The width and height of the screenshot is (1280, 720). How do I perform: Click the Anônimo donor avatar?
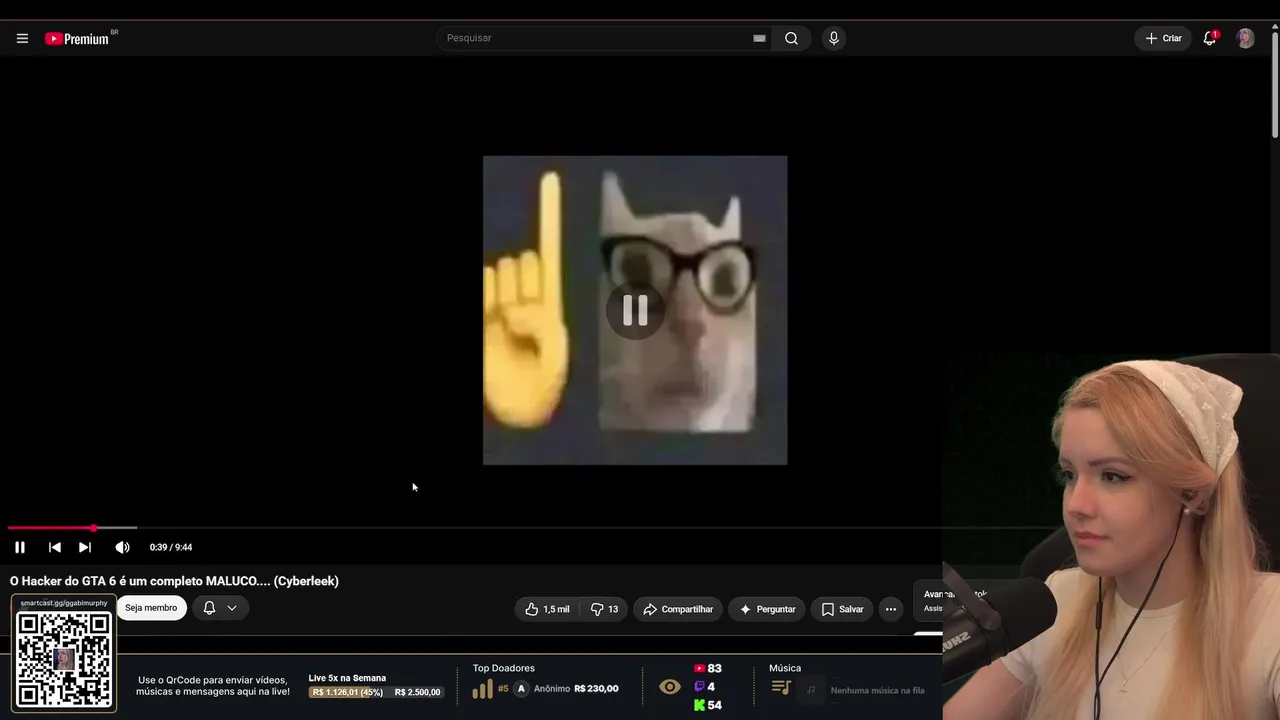coord(521,689)
